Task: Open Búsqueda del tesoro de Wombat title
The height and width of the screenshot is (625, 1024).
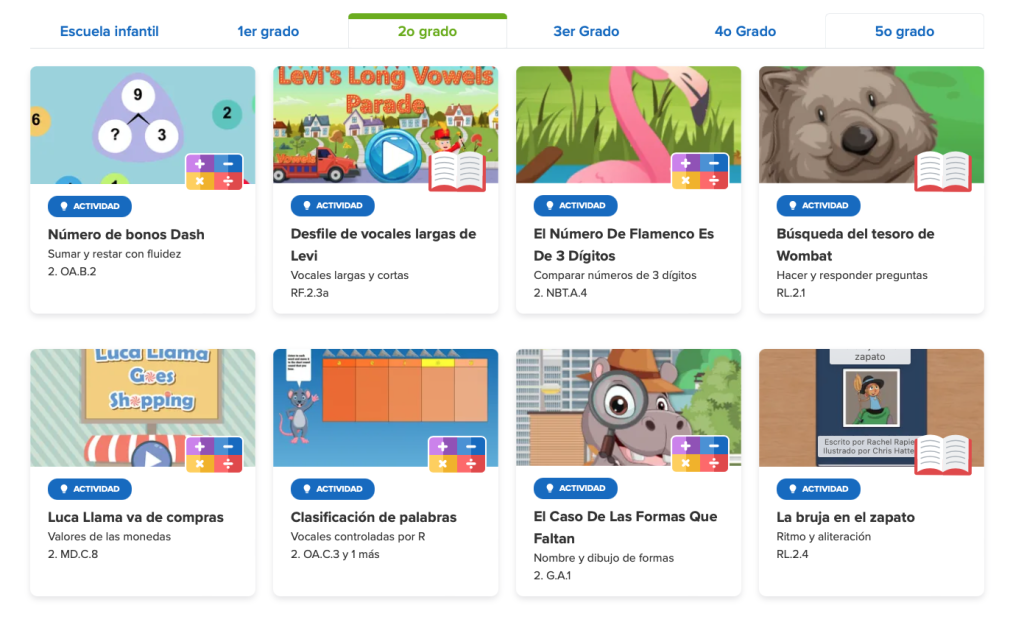Action: point(855,245)
